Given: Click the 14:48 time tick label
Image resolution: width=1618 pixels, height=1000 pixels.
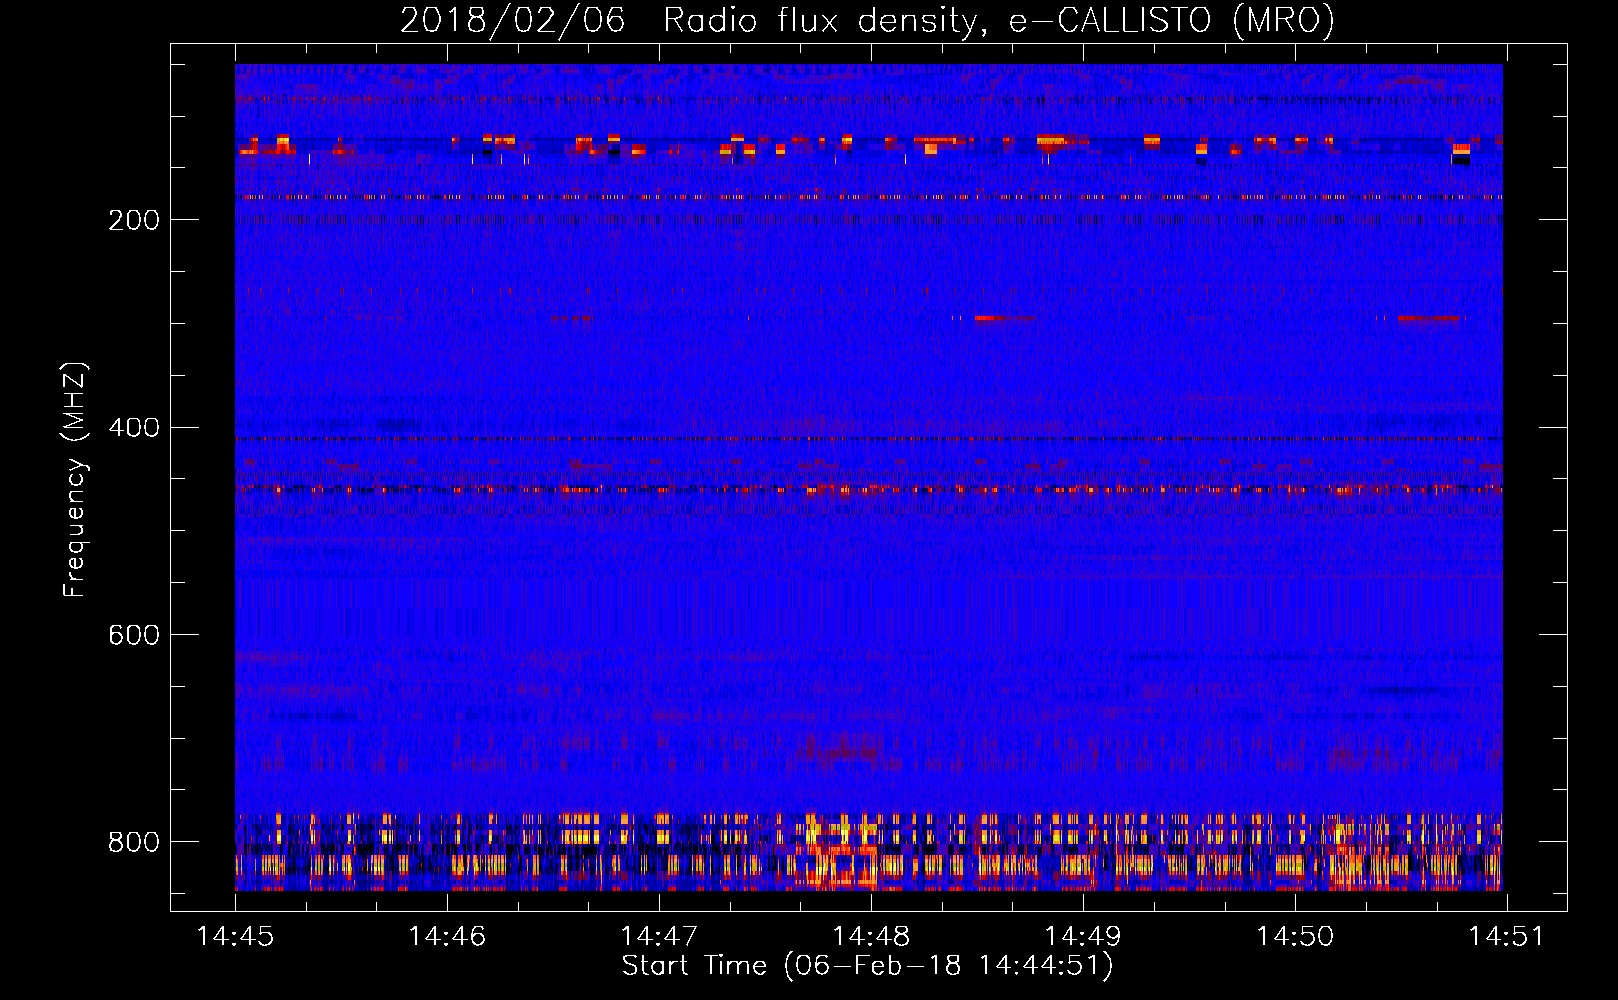Looking at the screenshot, I should pos(871,936).
